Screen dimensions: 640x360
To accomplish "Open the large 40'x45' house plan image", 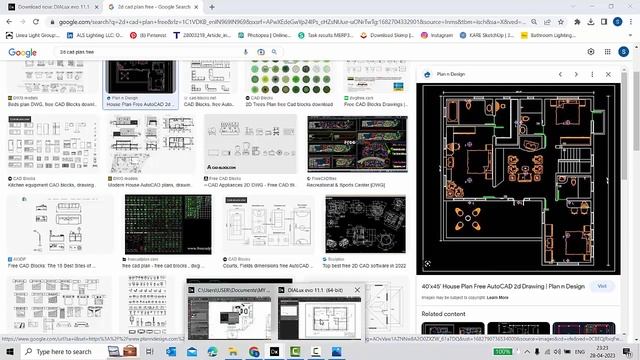I will pyautogui.click(x=518, y=179).
